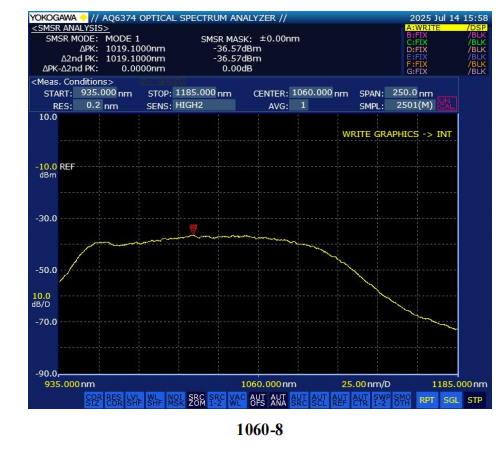Toggle the RES COR status indicator
The height and width of the screenshot is (456, 498).
pyautogui.click(x=114, y=400)
